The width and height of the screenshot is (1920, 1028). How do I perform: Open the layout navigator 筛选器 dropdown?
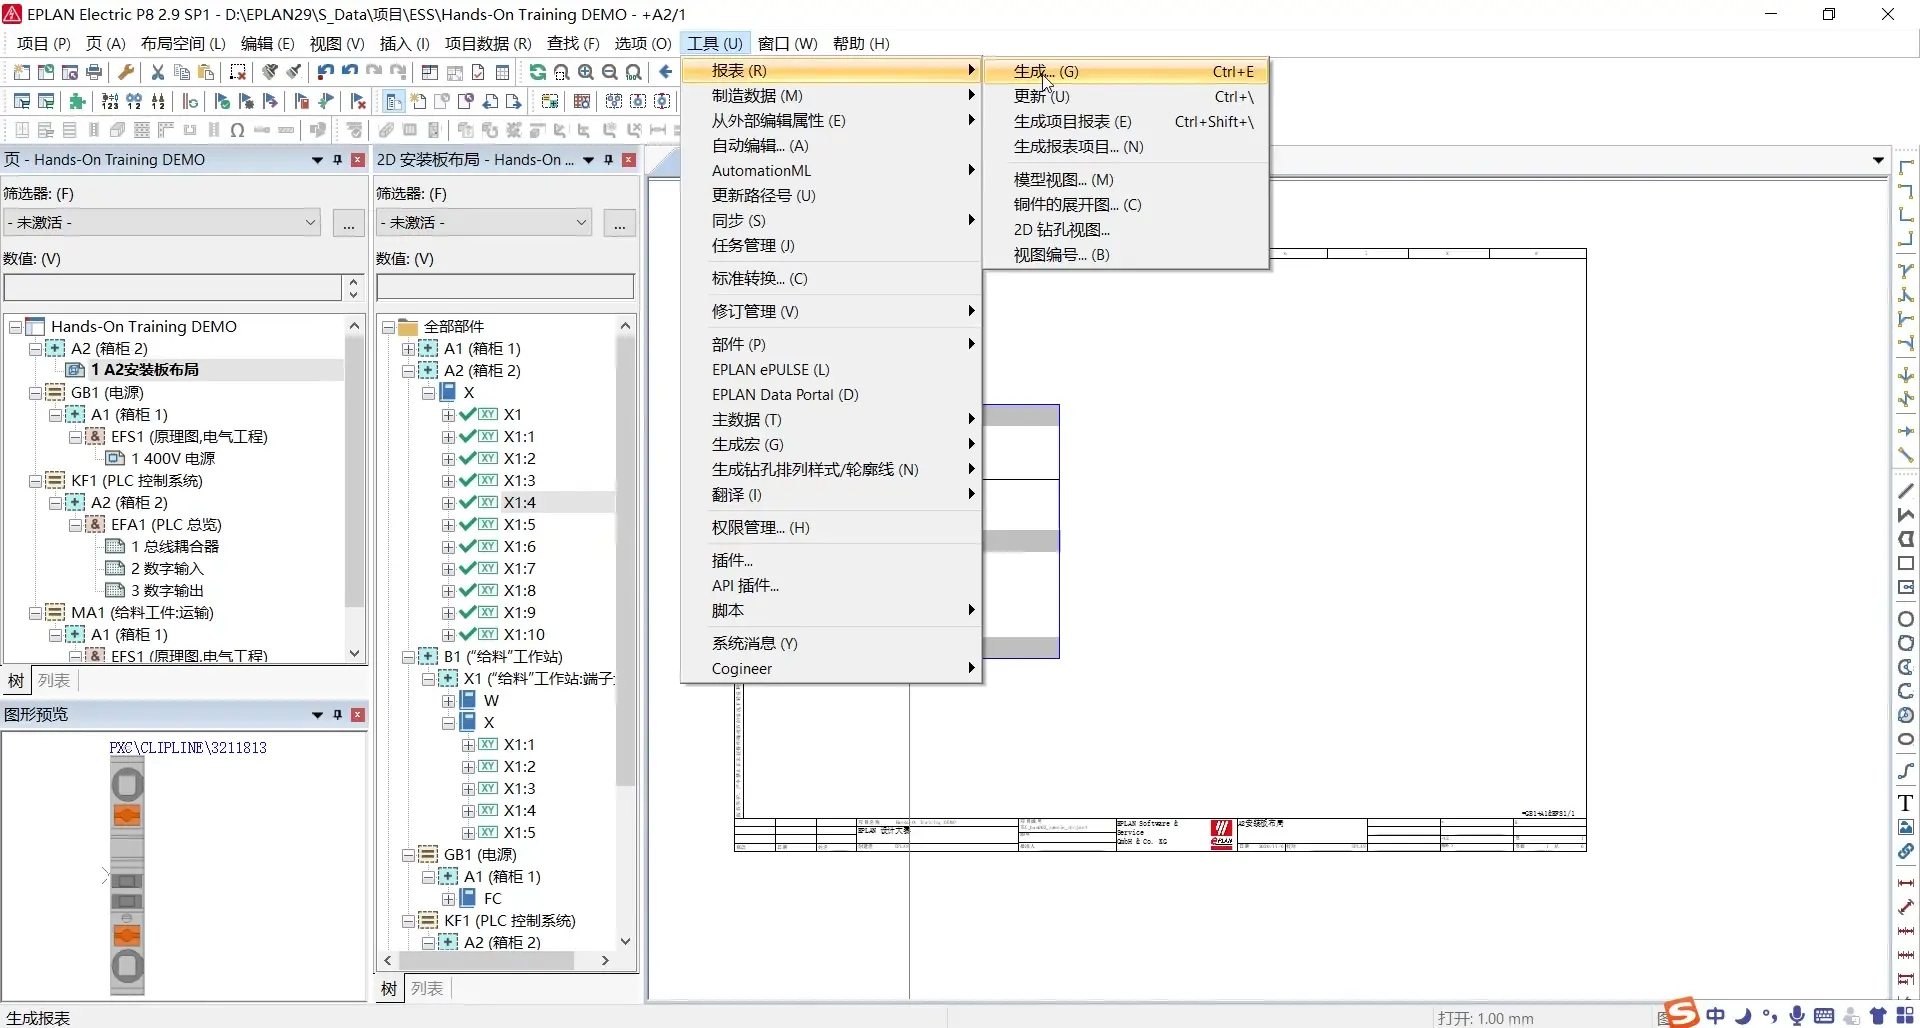pos(484,222)
